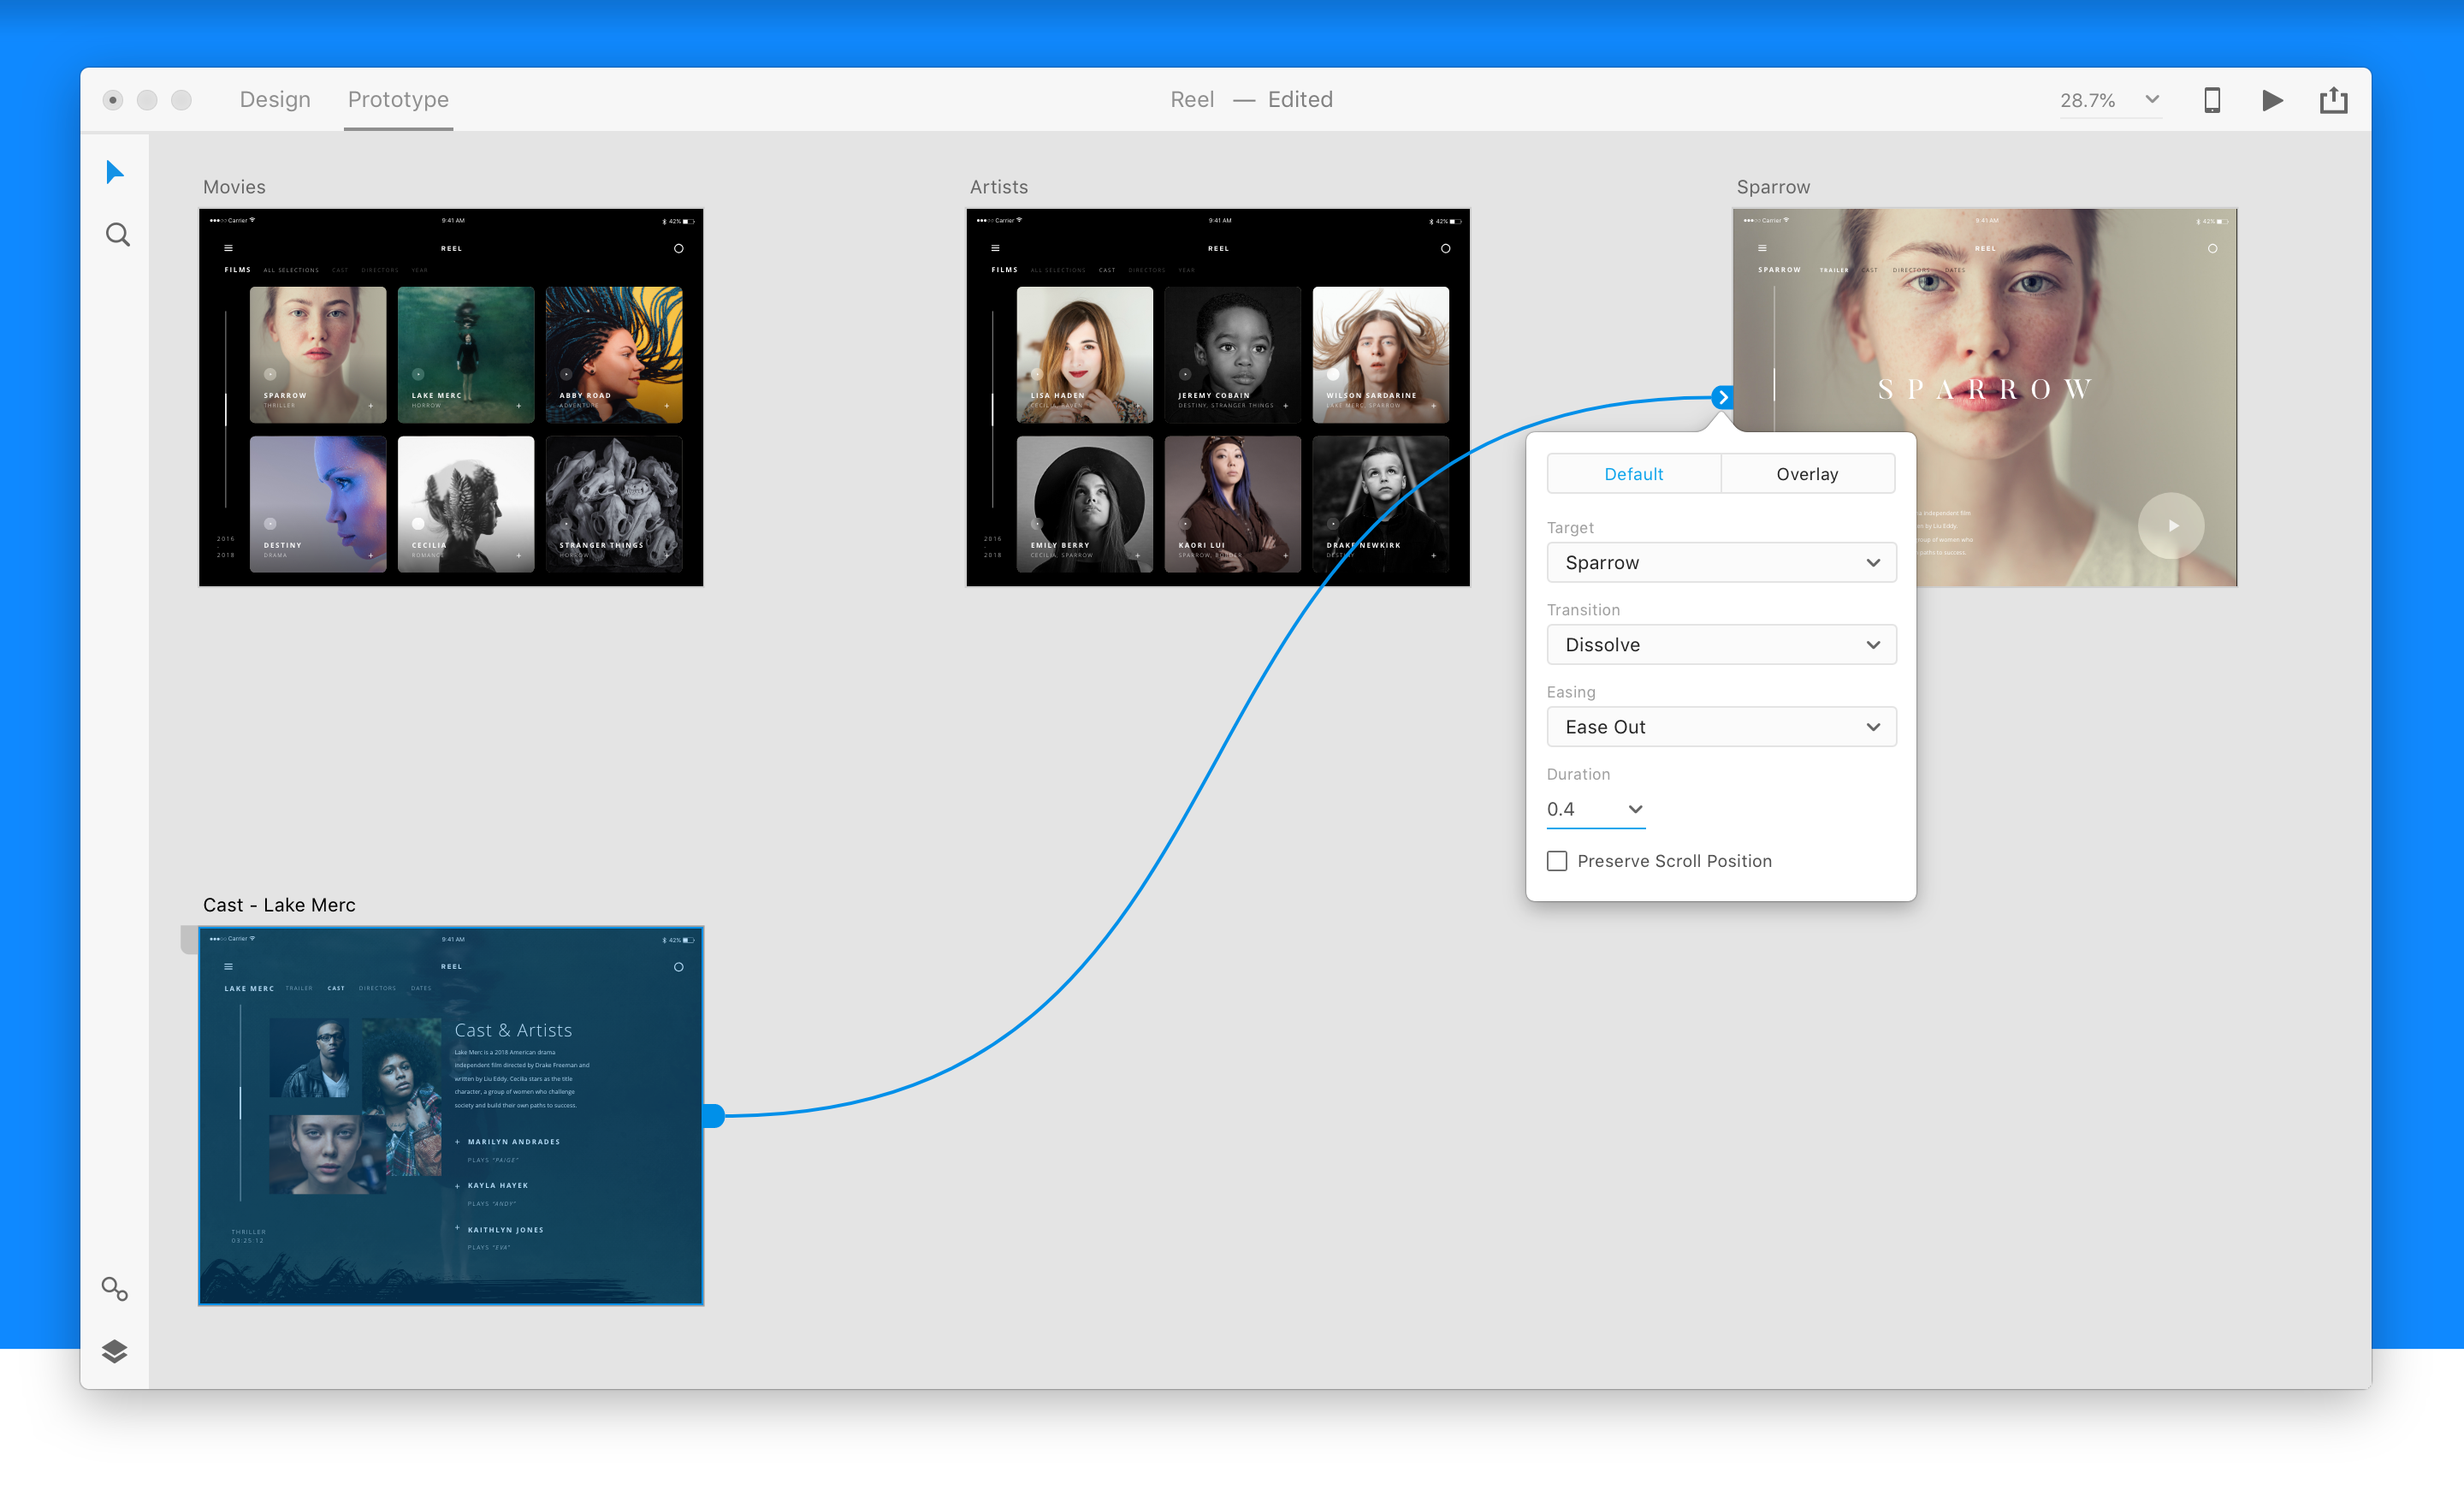The image size is (2464, 1502).
Task: Open the Layers panel icon
Action: click(115, 1351)
